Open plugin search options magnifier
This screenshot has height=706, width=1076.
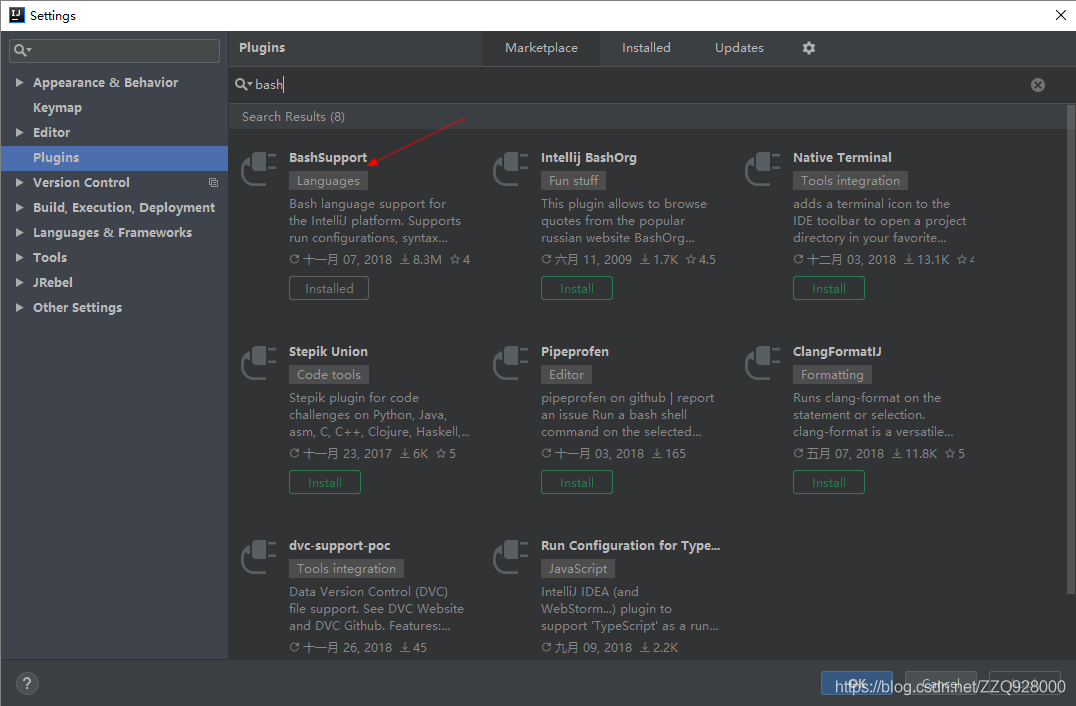(x=244, y=84)
